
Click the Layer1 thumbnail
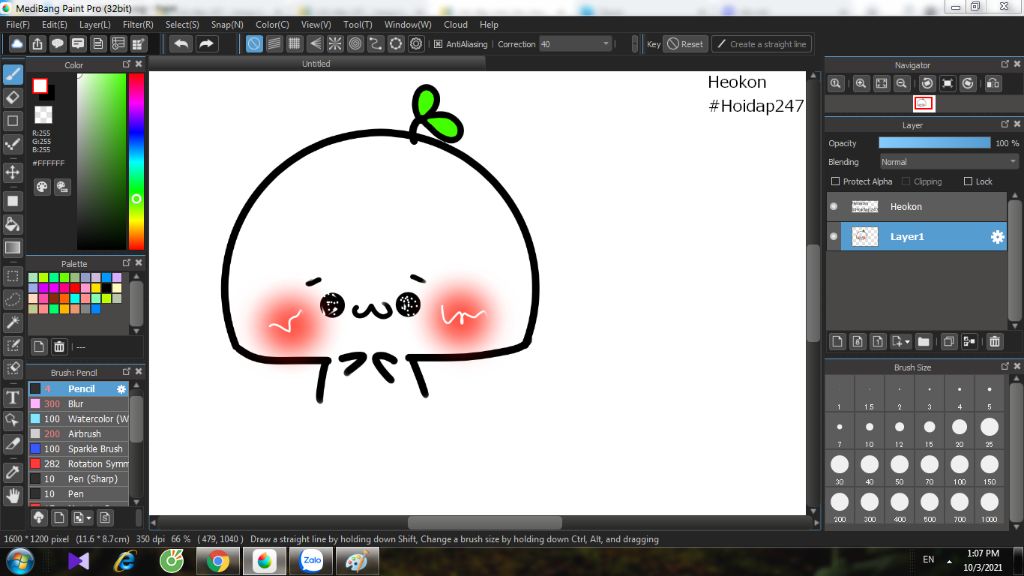pos(865,236)
